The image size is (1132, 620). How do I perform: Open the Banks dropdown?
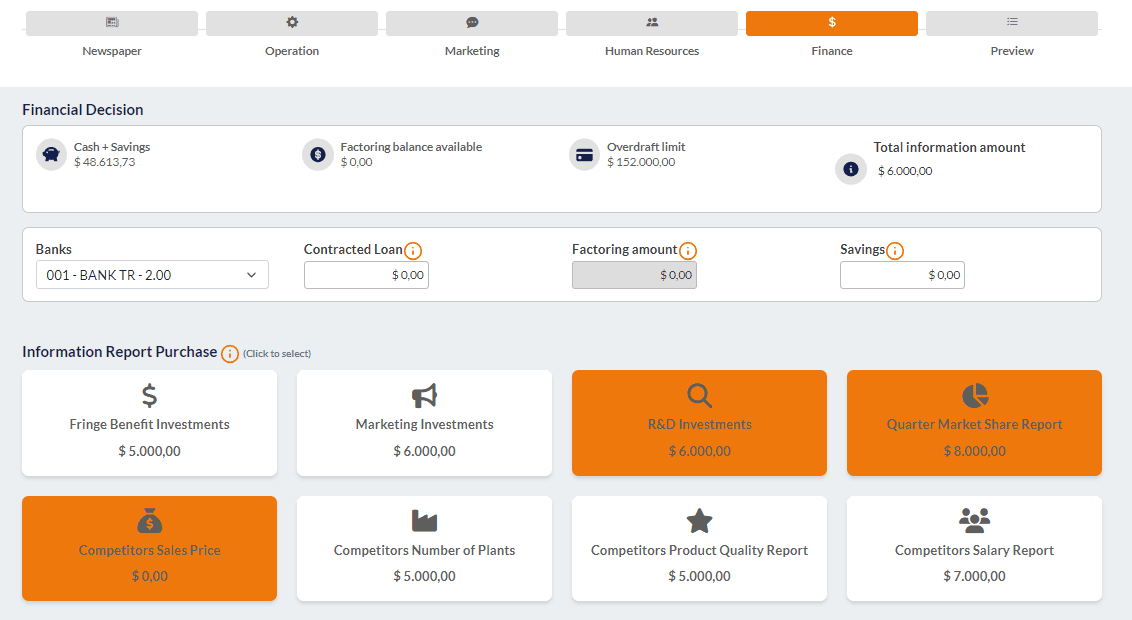tap(152, 275)
